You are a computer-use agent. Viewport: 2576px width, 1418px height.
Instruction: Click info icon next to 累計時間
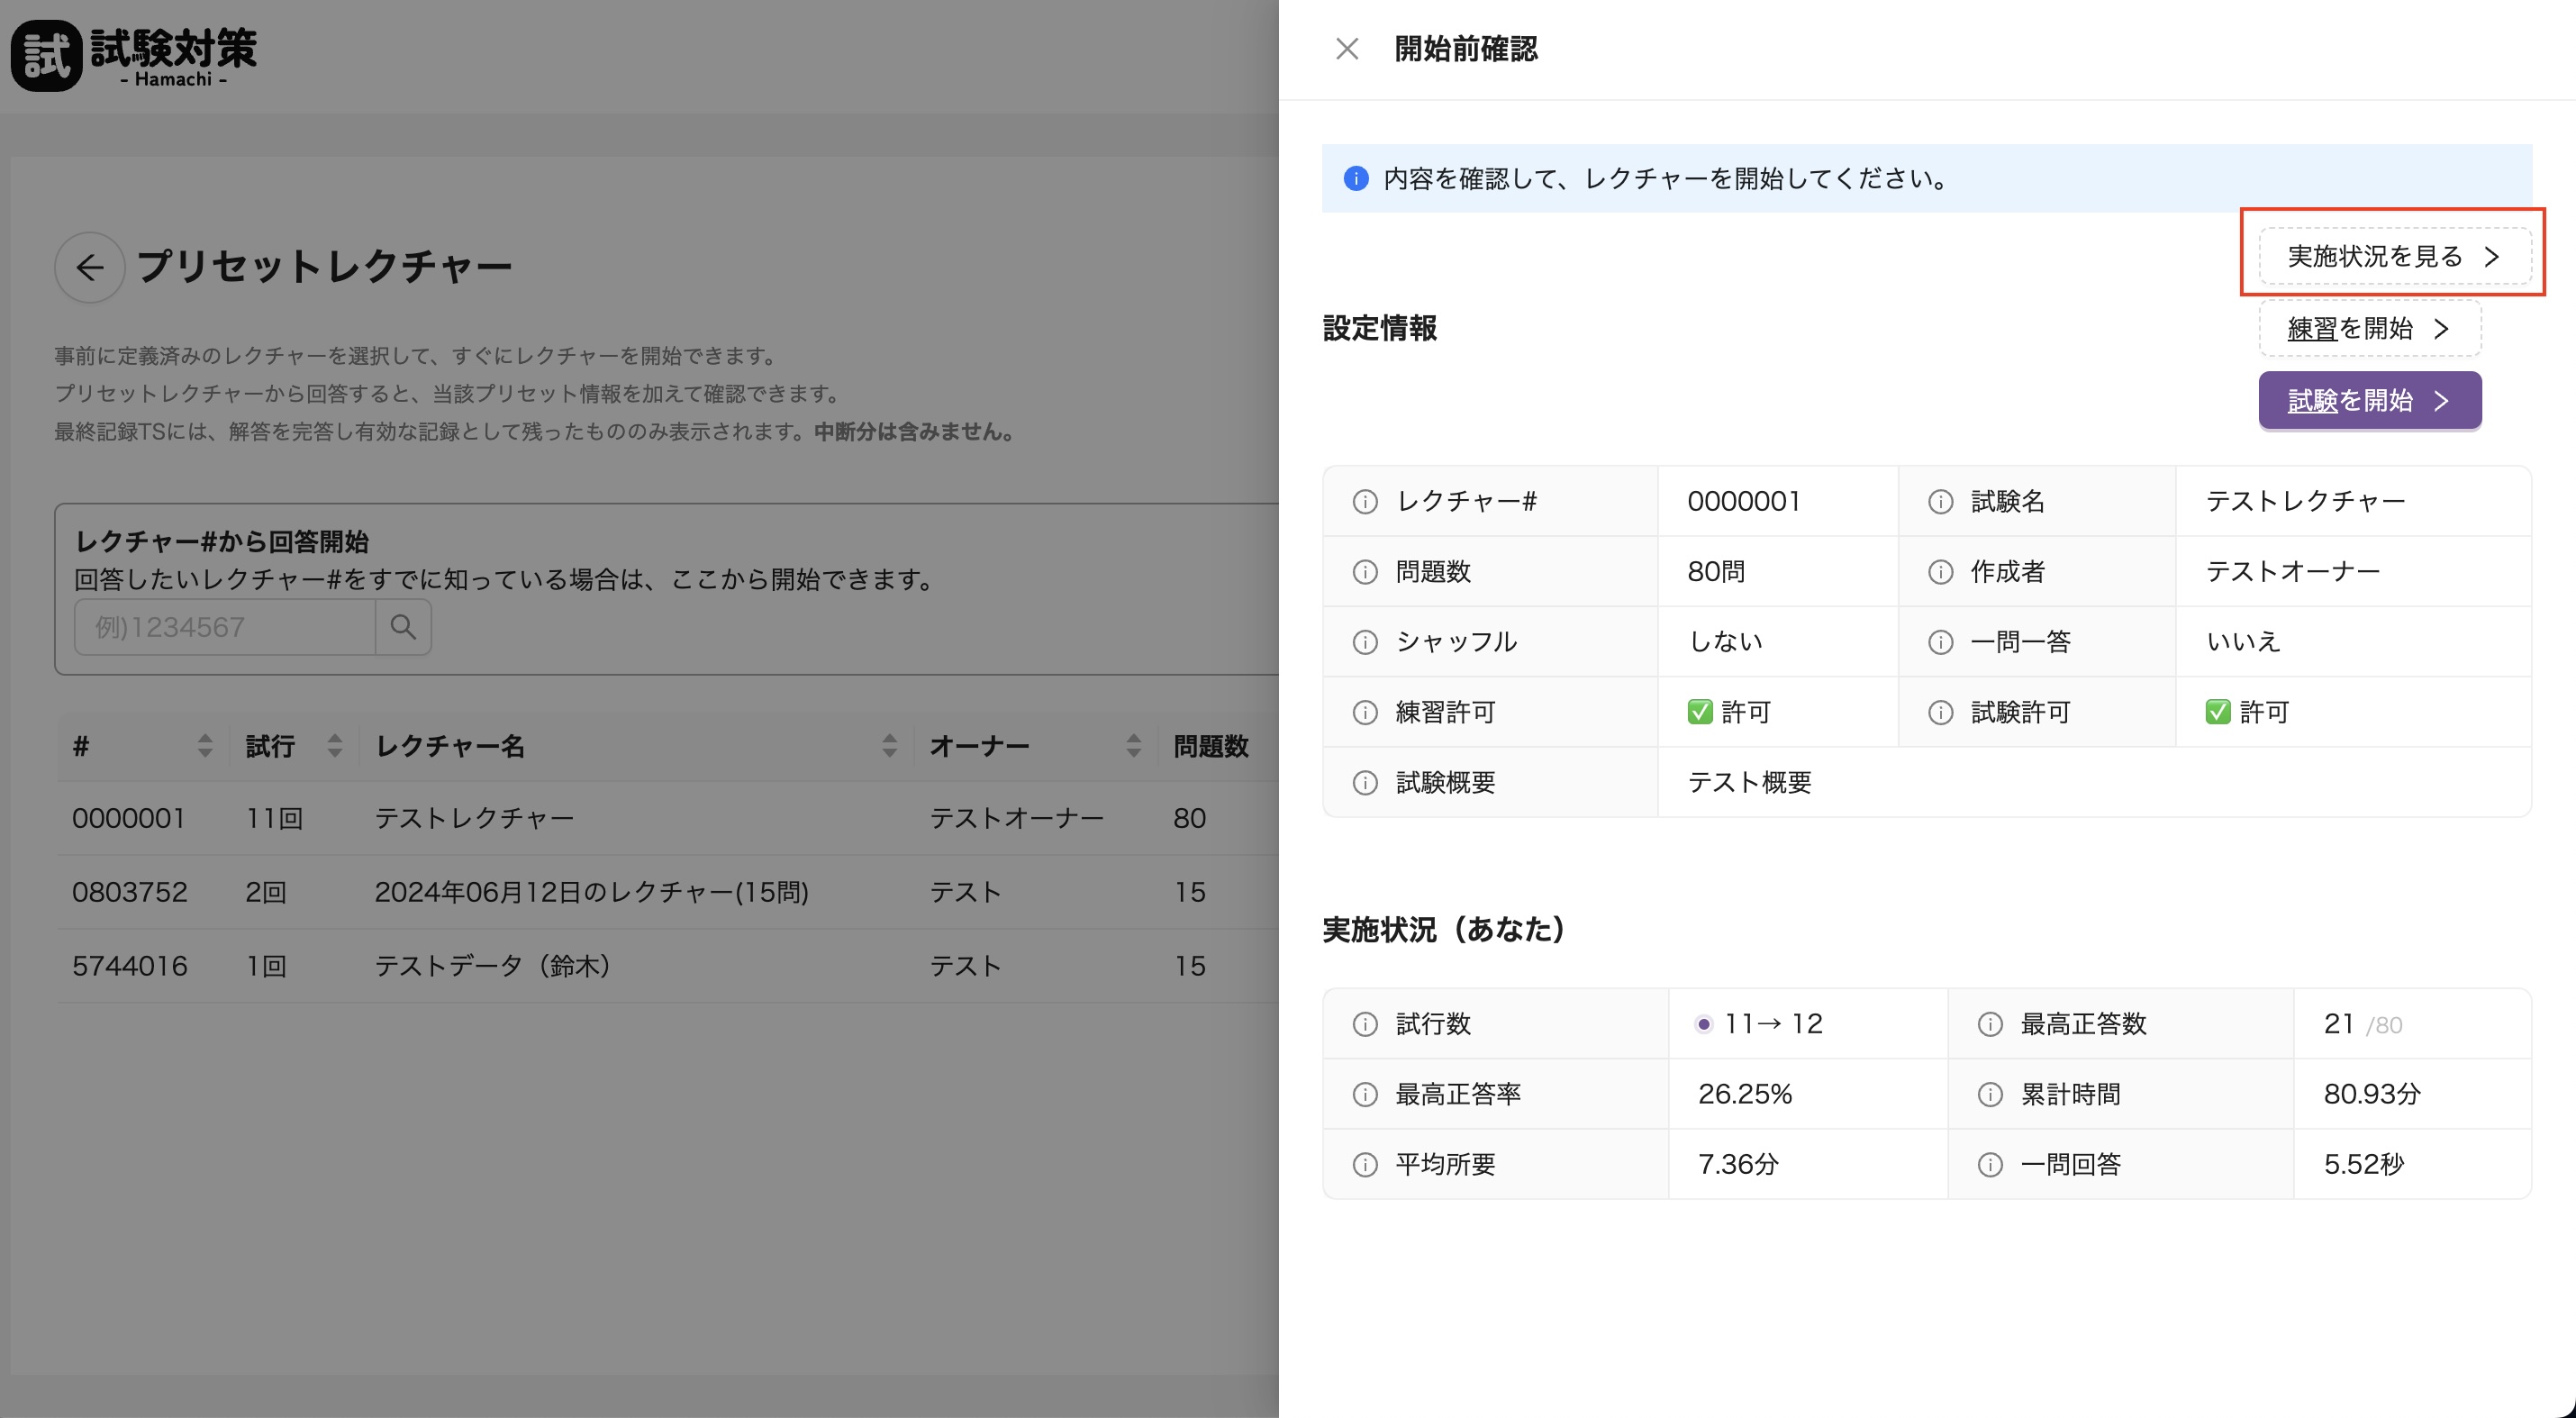click(x=1990, y=1095)
